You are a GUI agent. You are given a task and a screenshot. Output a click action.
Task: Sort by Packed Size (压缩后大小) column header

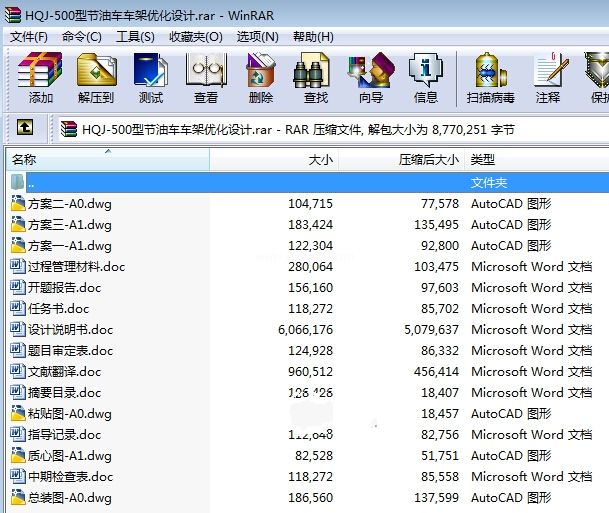tap(402, 159)
